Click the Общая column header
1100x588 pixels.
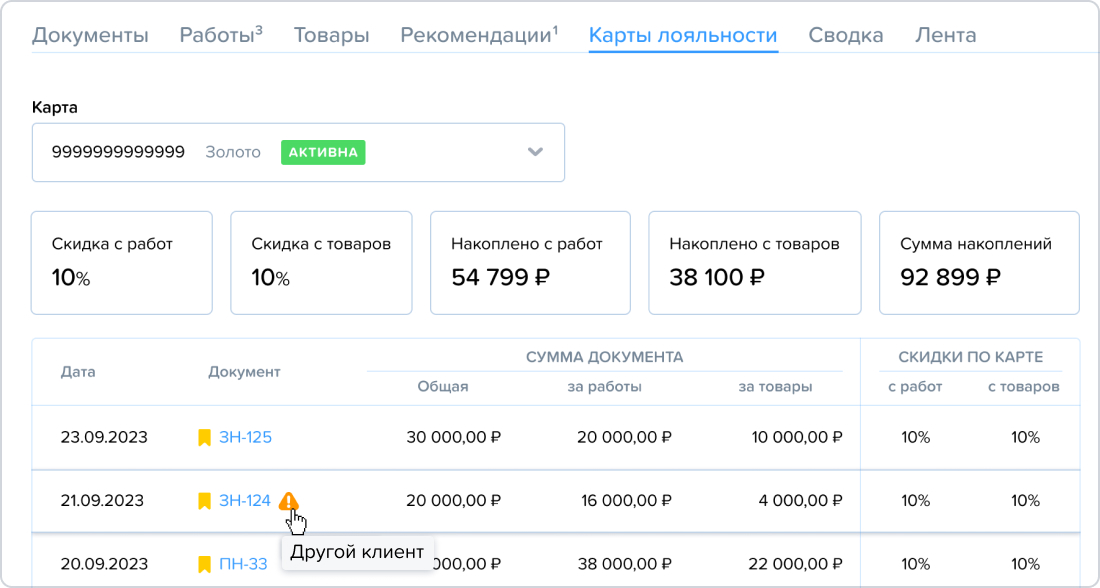point(443,387)
